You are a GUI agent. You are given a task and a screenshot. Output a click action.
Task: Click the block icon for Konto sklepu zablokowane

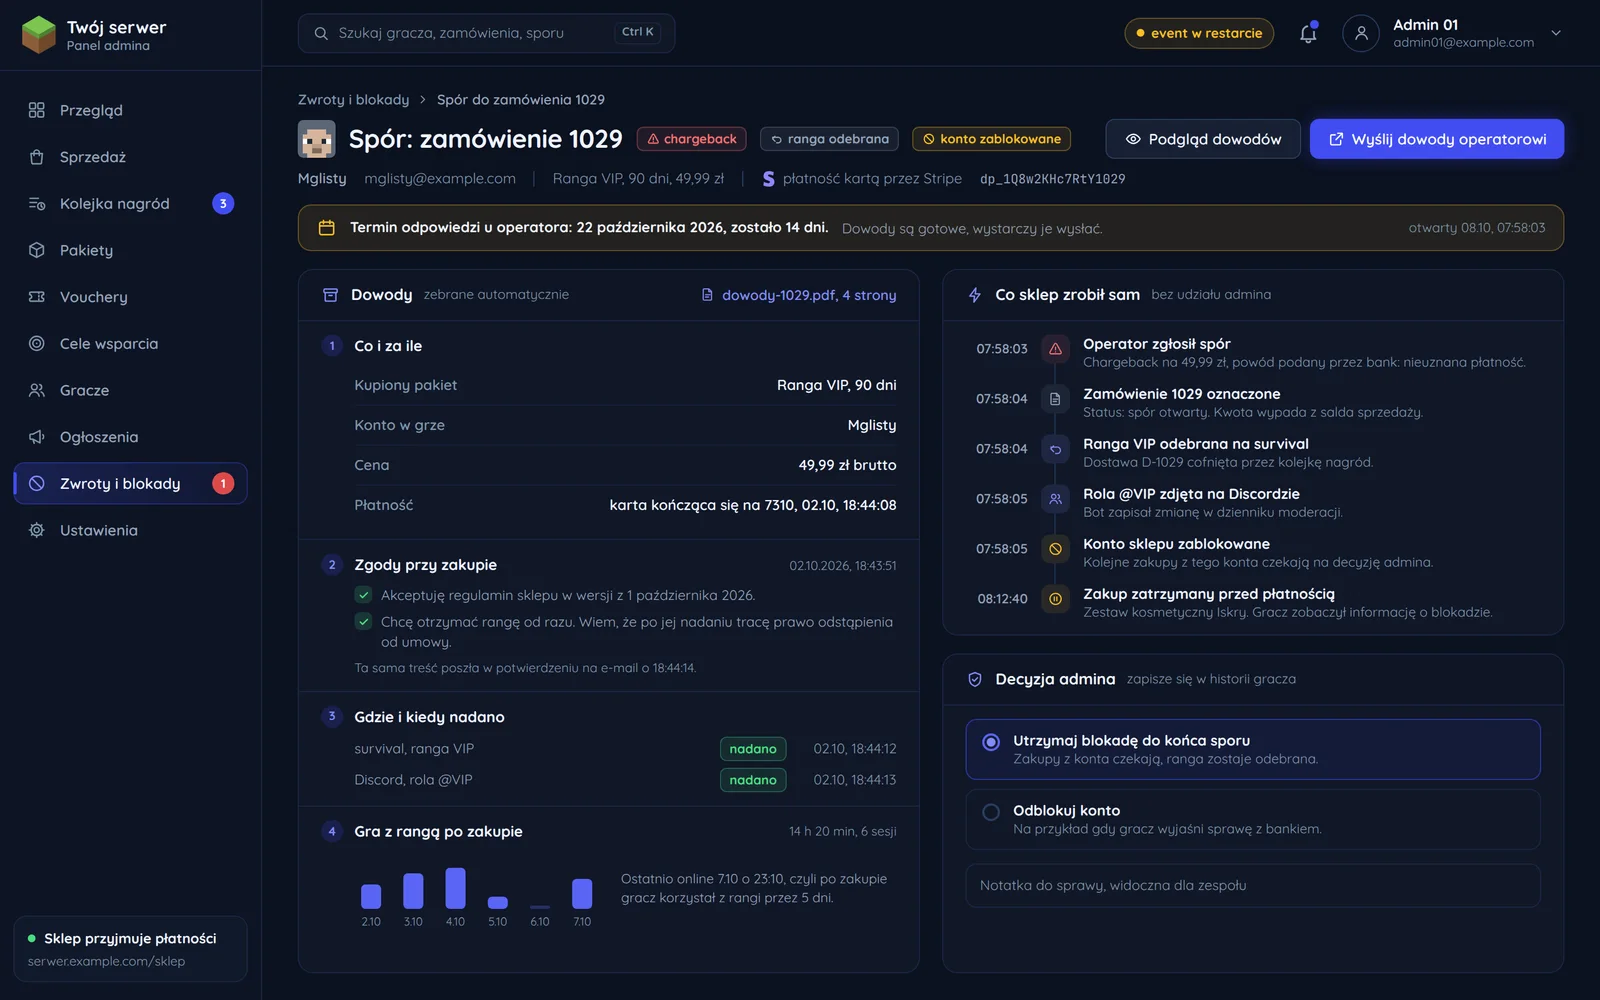1055,549
